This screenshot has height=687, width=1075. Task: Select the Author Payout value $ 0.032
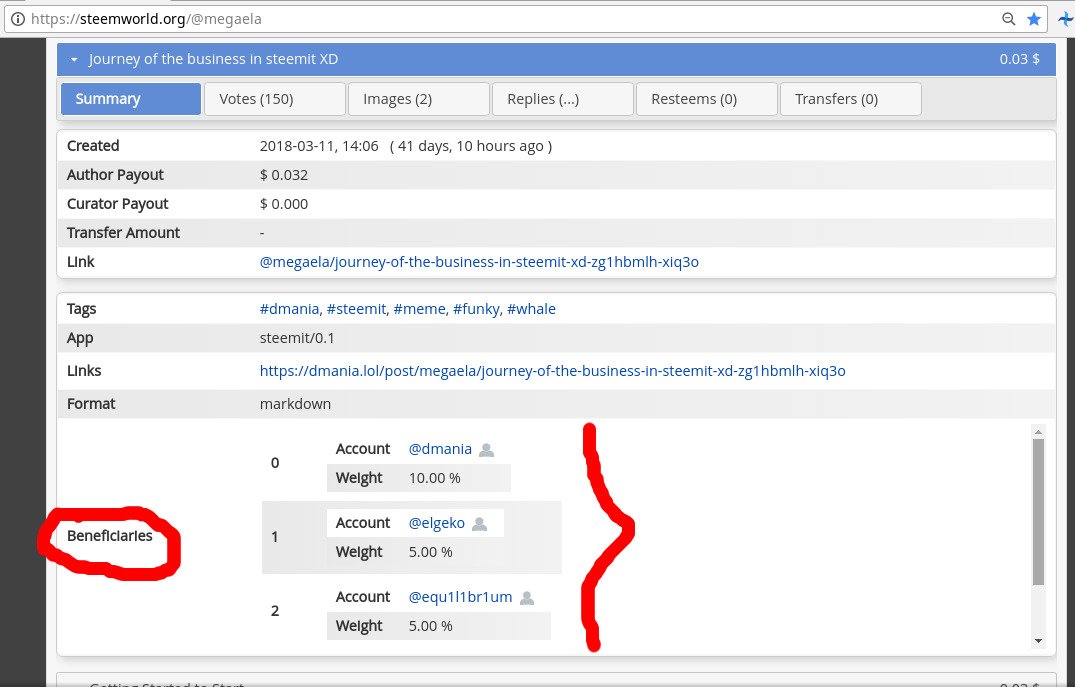[284, 175]
